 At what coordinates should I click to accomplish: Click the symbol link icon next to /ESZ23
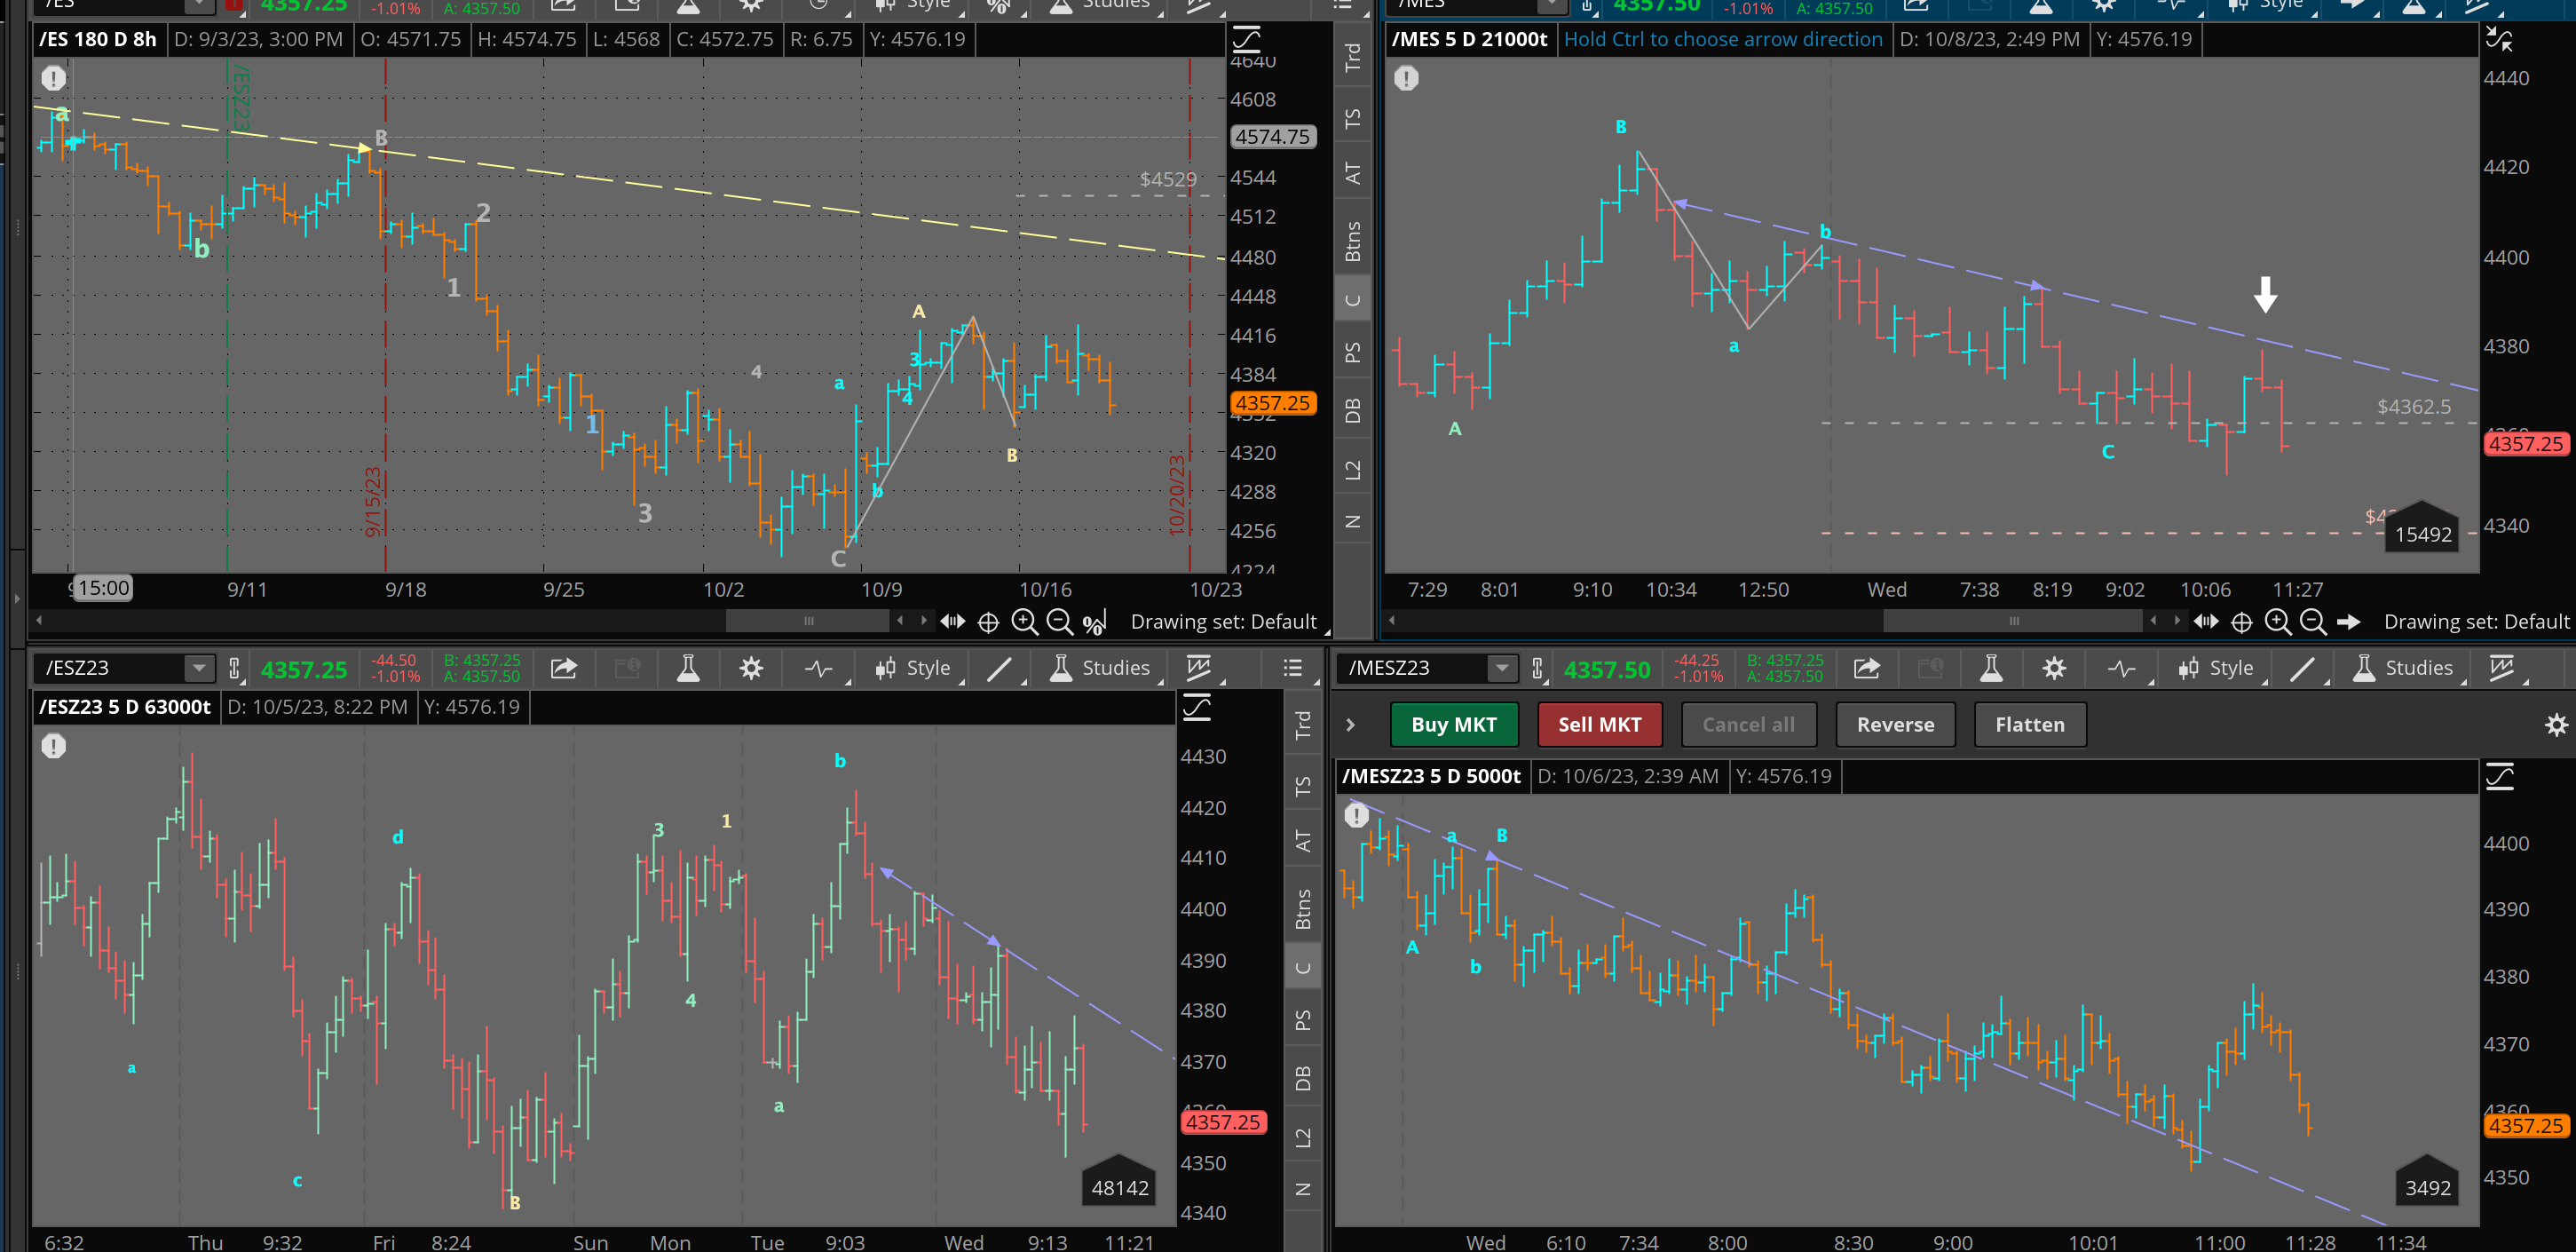coord(235,668)
